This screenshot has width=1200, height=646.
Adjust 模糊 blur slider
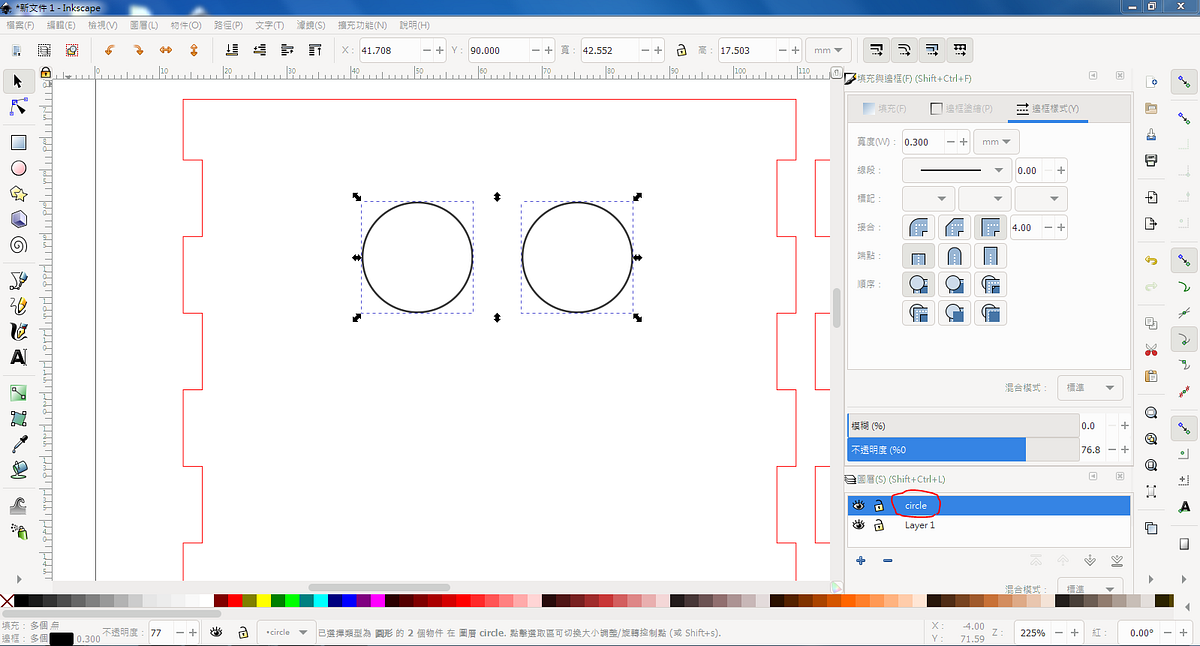point(963,425)
